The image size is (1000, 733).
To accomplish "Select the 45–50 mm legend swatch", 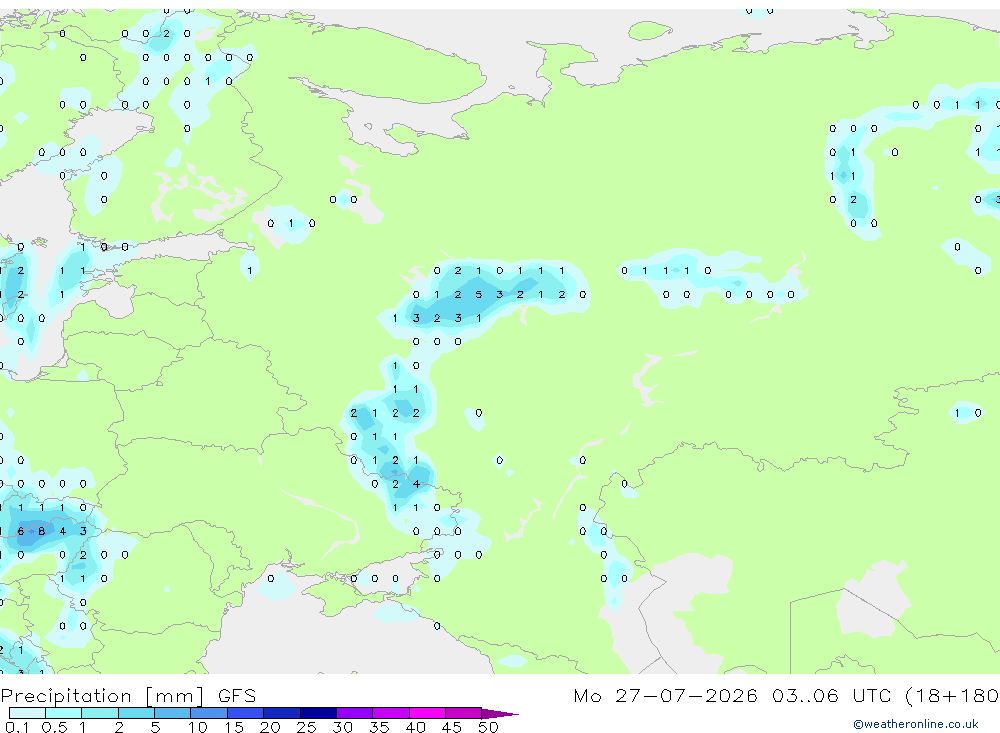I will (464, 713).
